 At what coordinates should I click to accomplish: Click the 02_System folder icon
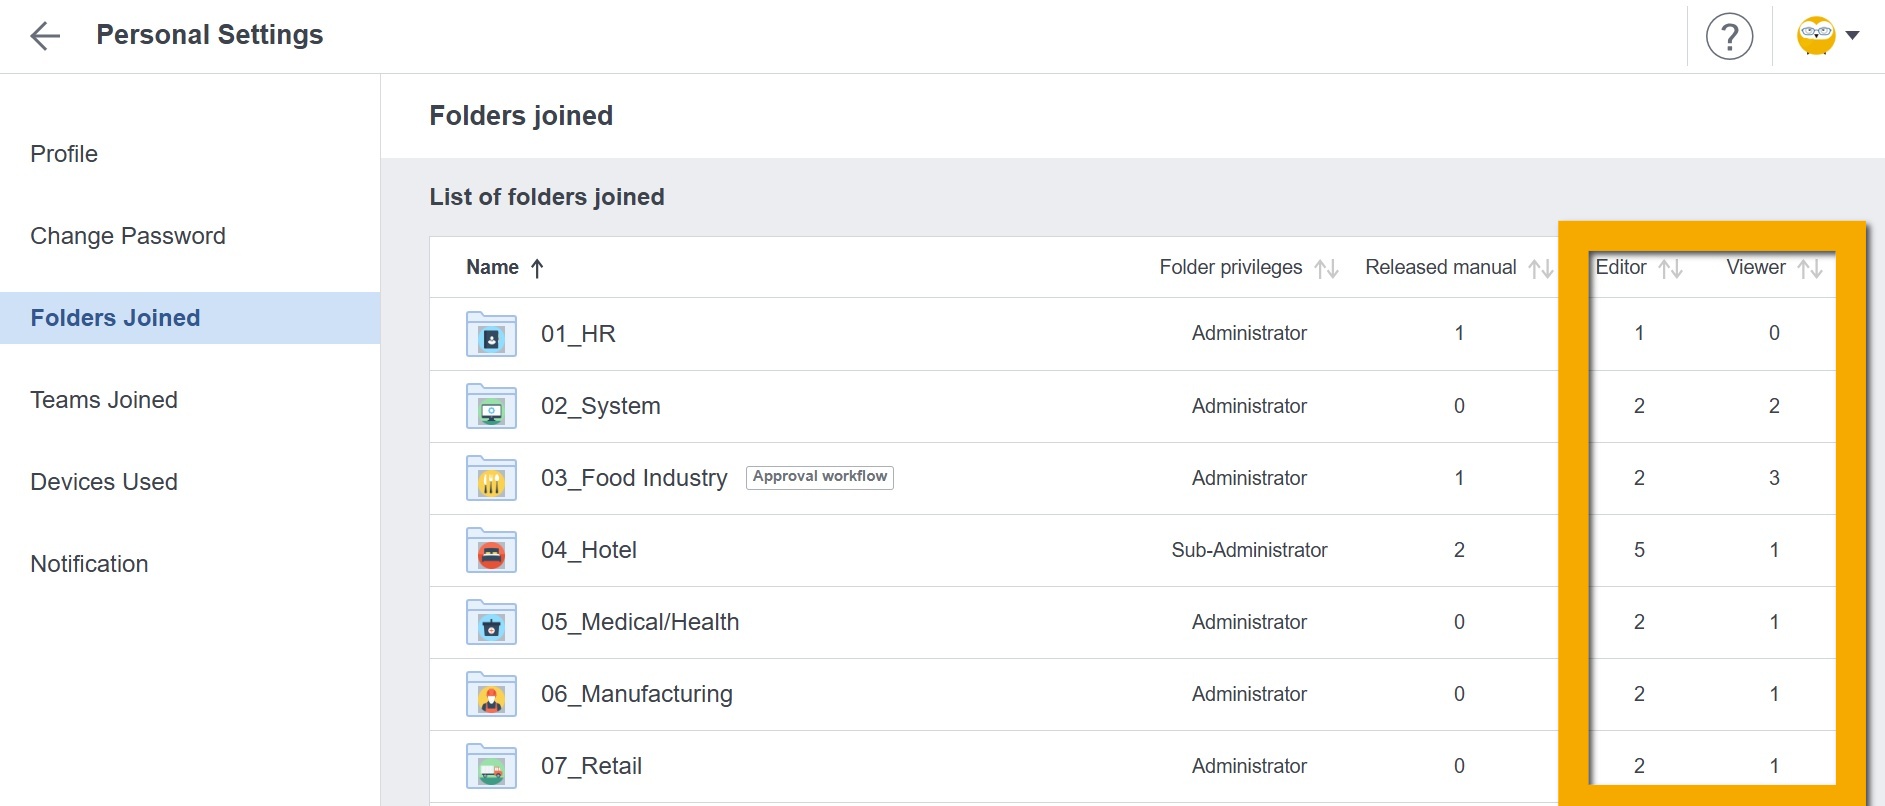click(491, 406)
